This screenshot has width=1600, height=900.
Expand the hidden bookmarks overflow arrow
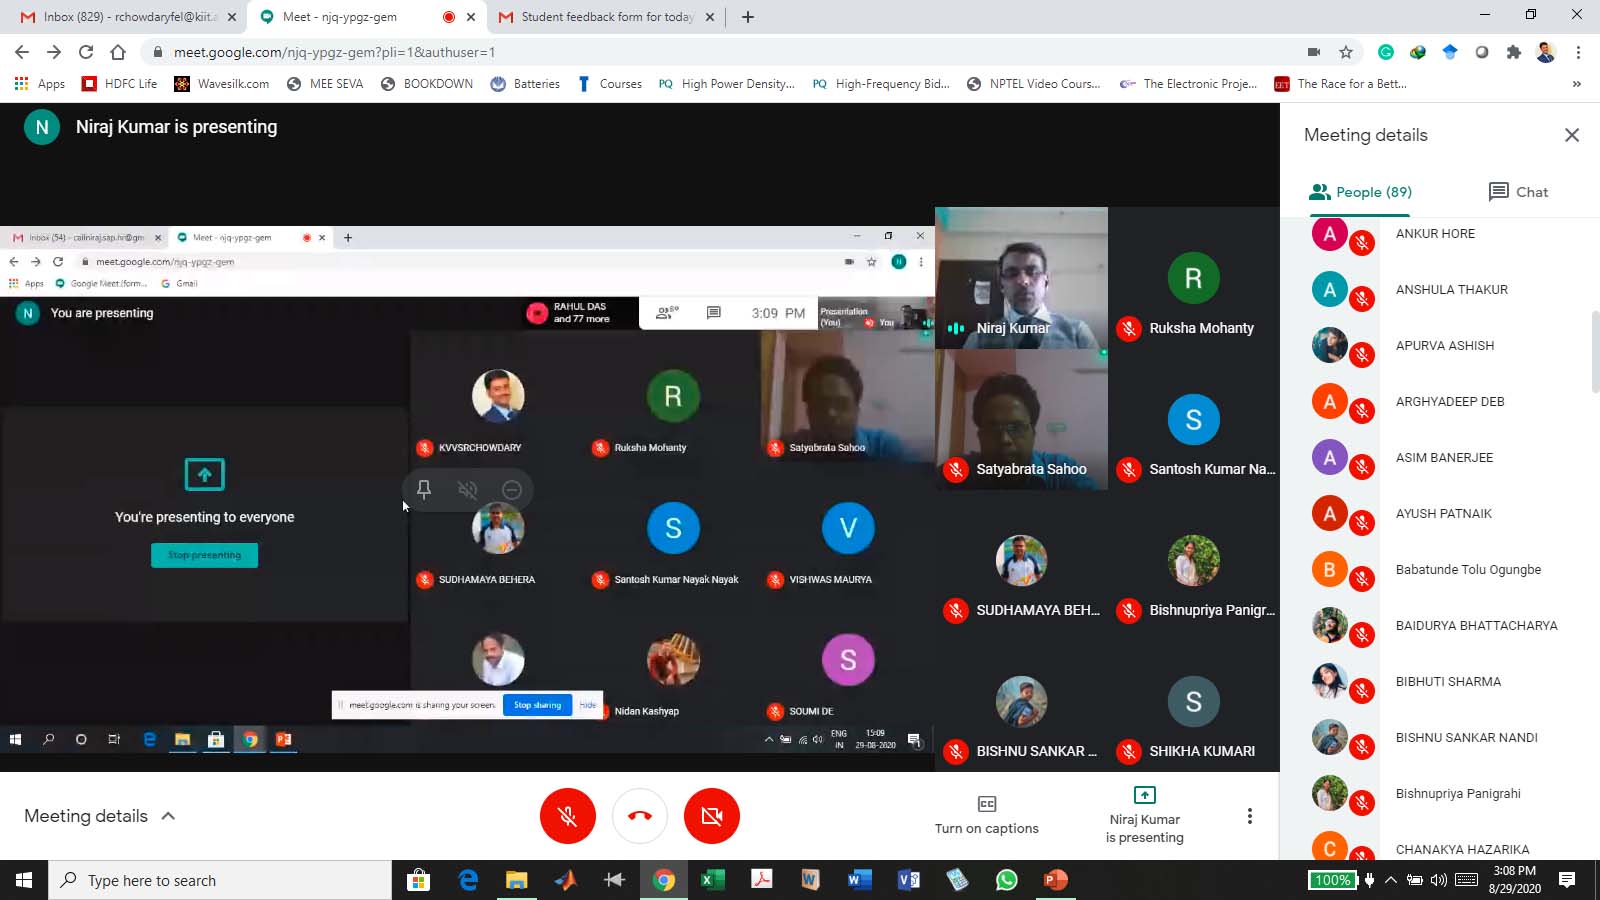coord(1576,84)
